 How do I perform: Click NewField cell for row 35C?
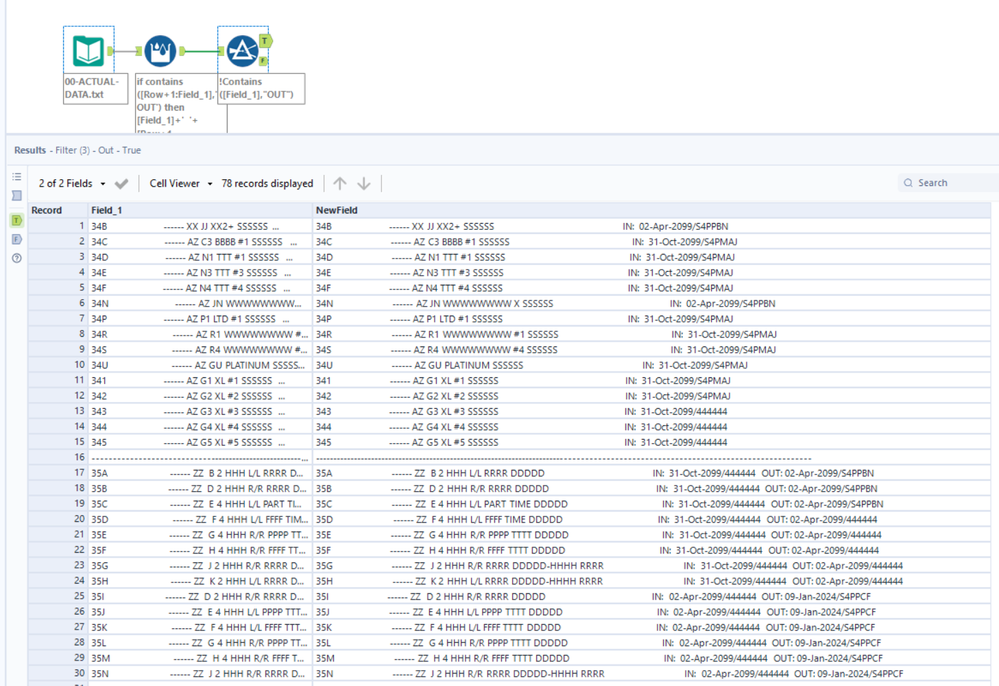(652, 504)
